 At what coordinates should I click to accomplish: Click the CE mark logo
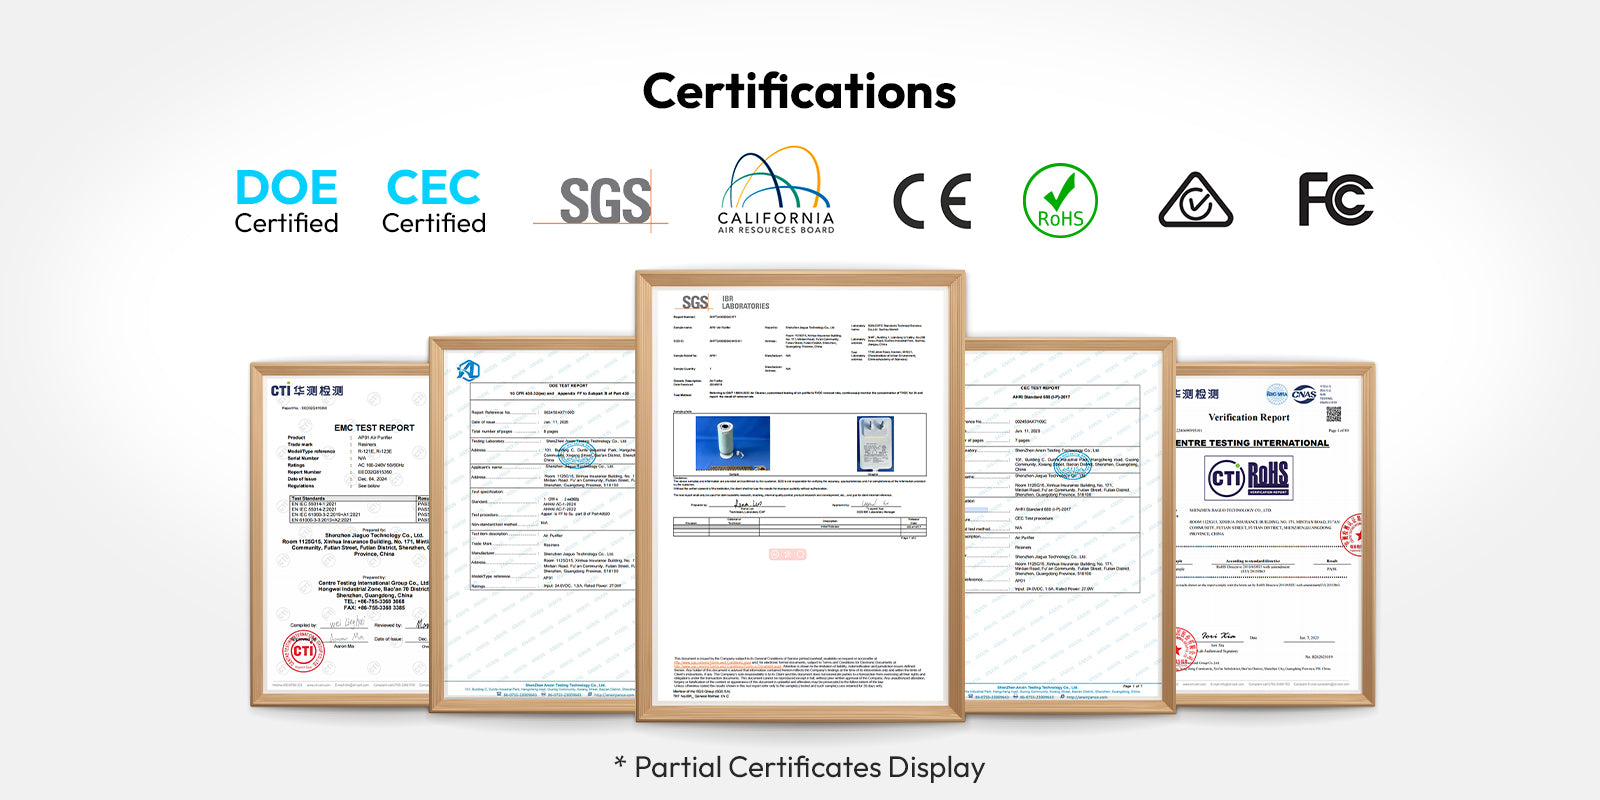(932, 201)
